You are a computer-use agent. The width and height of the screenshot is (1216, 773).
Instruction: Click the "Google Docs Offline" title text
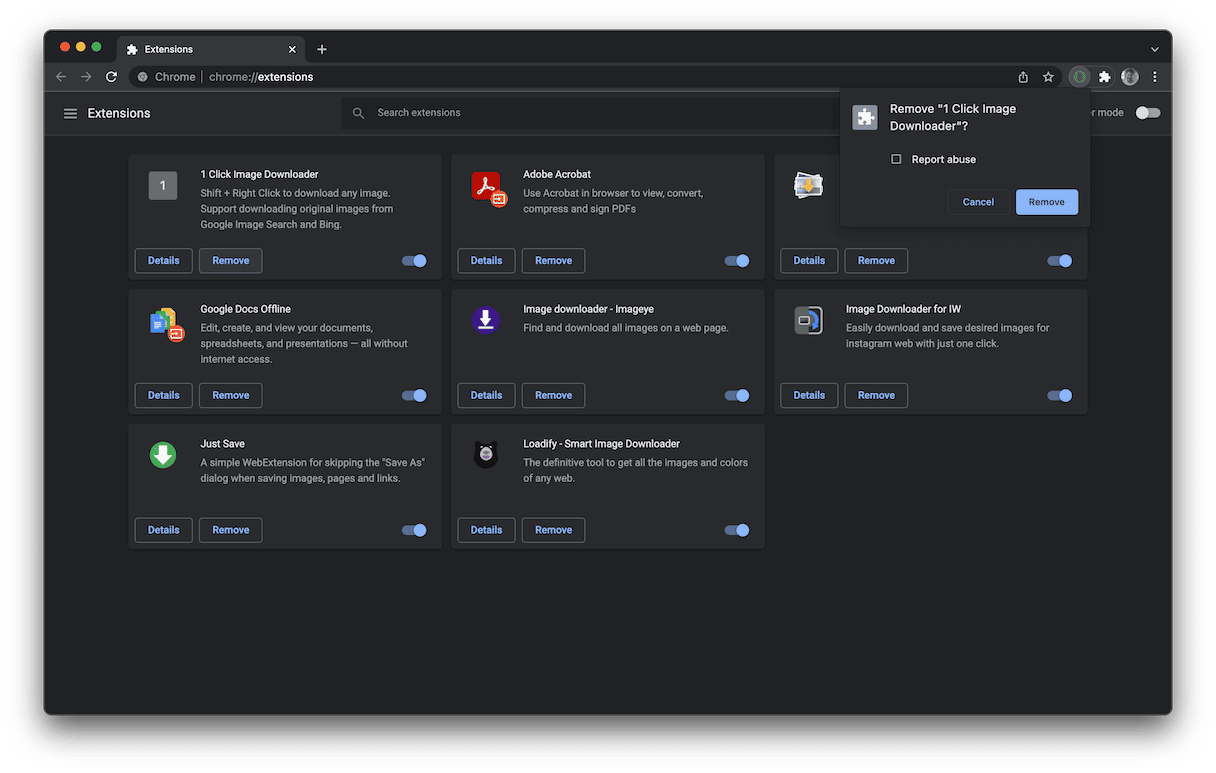coord(245,310)
